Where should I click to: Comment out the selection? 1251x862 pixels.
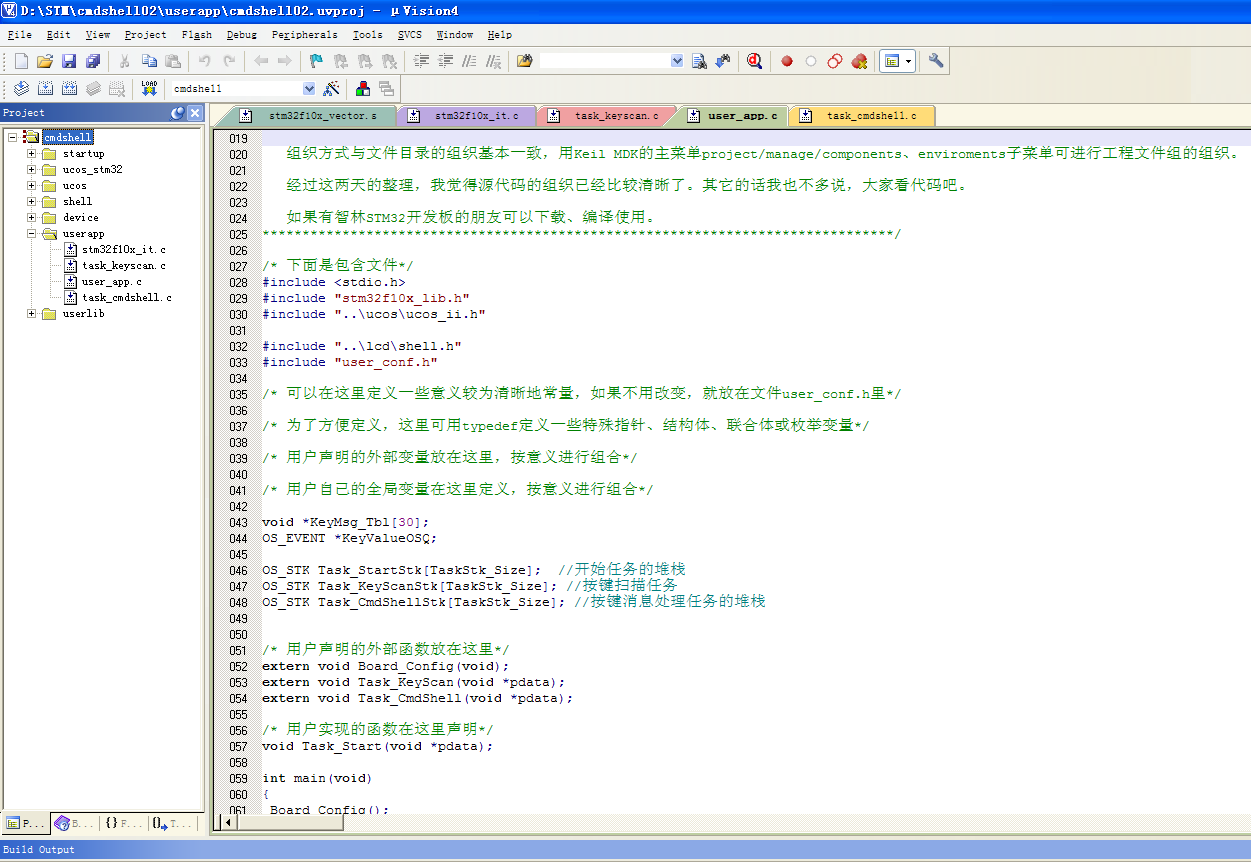pos(469,61)
